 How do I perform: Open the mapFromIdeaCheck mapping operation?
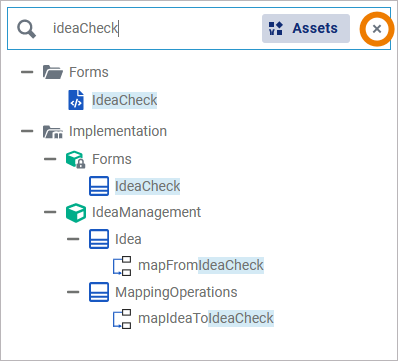point(201,265)
